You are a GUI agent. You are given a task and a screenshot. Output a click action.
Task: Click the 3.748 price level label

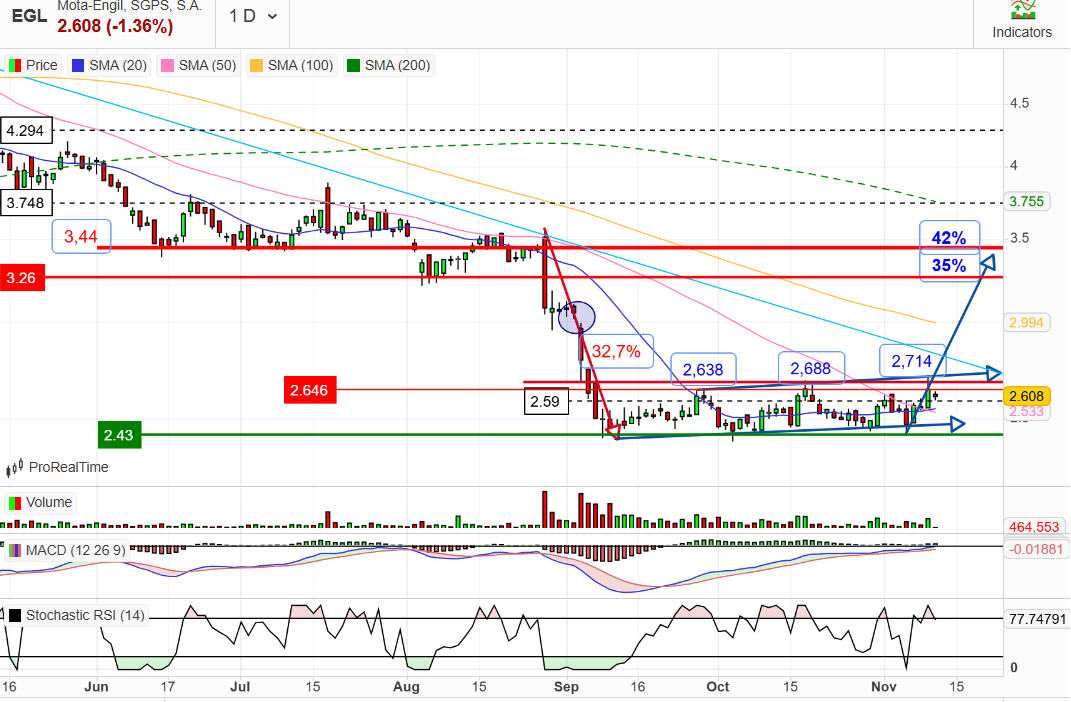pos(26,203)
